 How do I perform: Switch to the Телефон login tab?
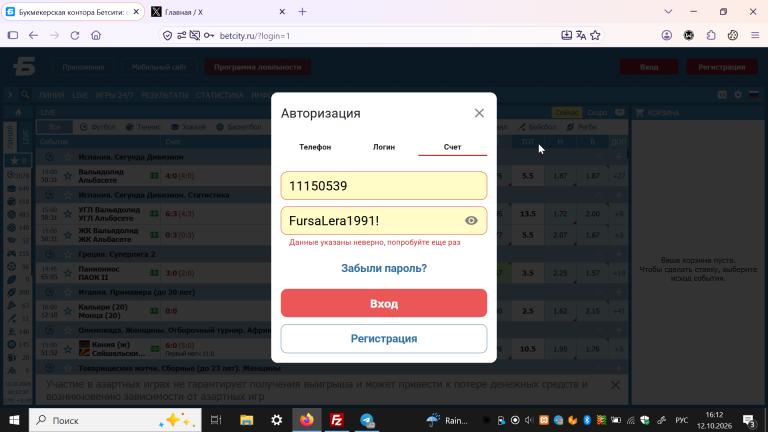coord(315,147)
